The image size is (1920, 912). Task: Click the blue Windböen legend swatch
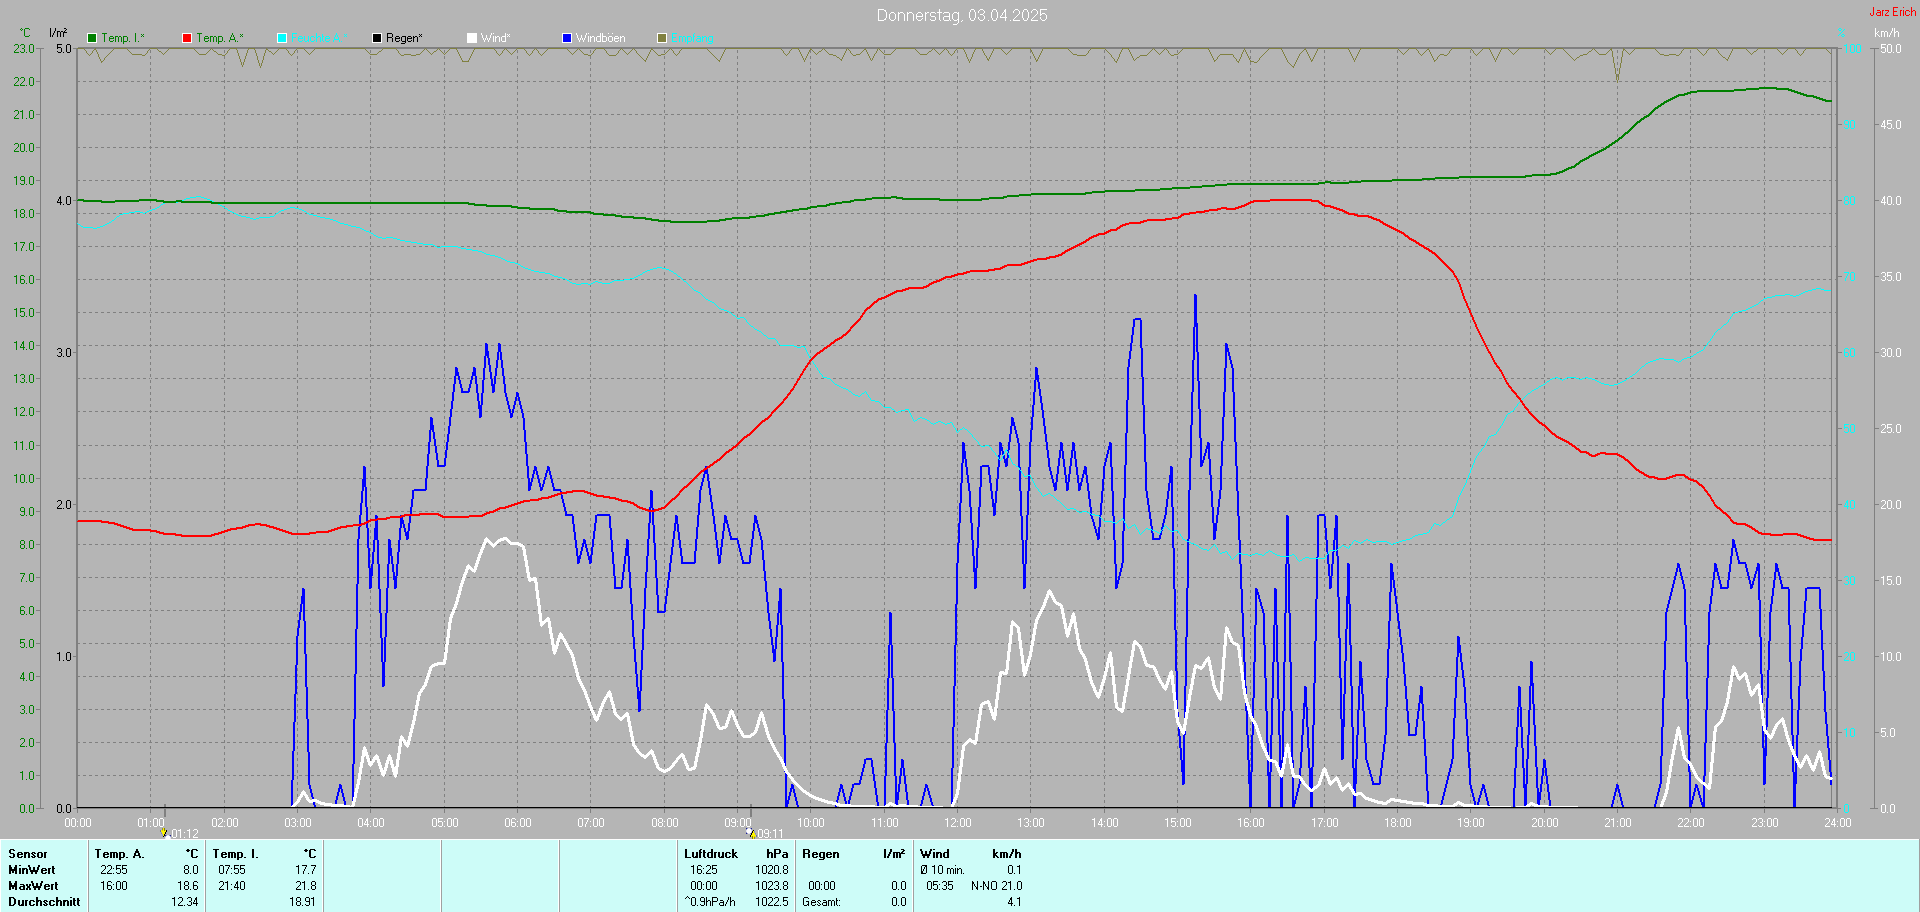[x=567, y=38]
